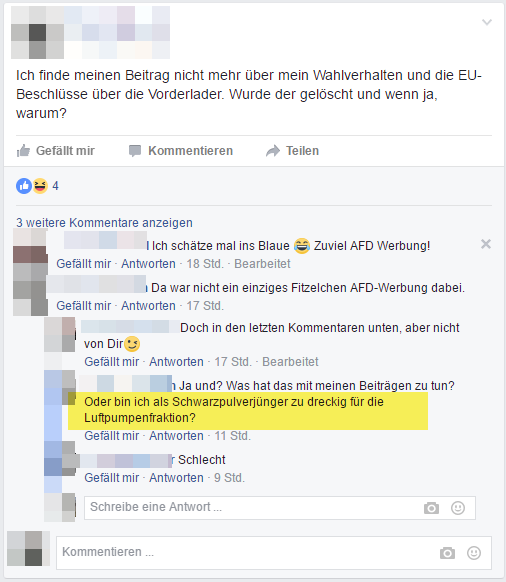The image size is (506, 582).
Task: Attach photo in reply field camera icon
Action: click(431, 508)
